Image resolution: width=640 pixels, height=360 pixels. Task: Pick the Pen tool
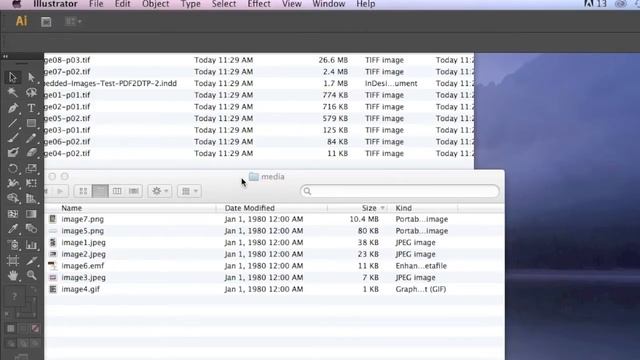coord(13,108)
